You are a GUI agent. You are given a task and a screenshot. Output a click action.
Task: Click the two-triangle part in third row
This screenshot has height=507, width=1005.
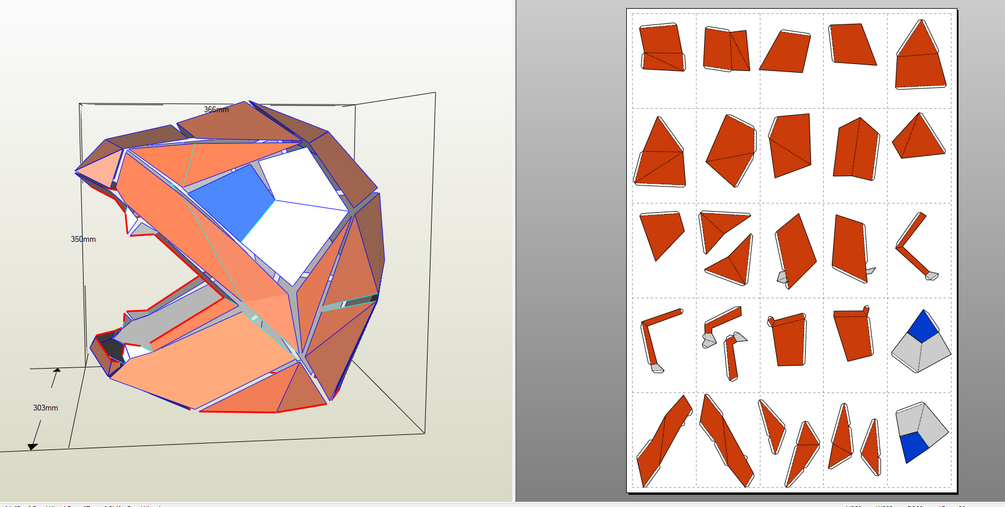pos(726,247)
